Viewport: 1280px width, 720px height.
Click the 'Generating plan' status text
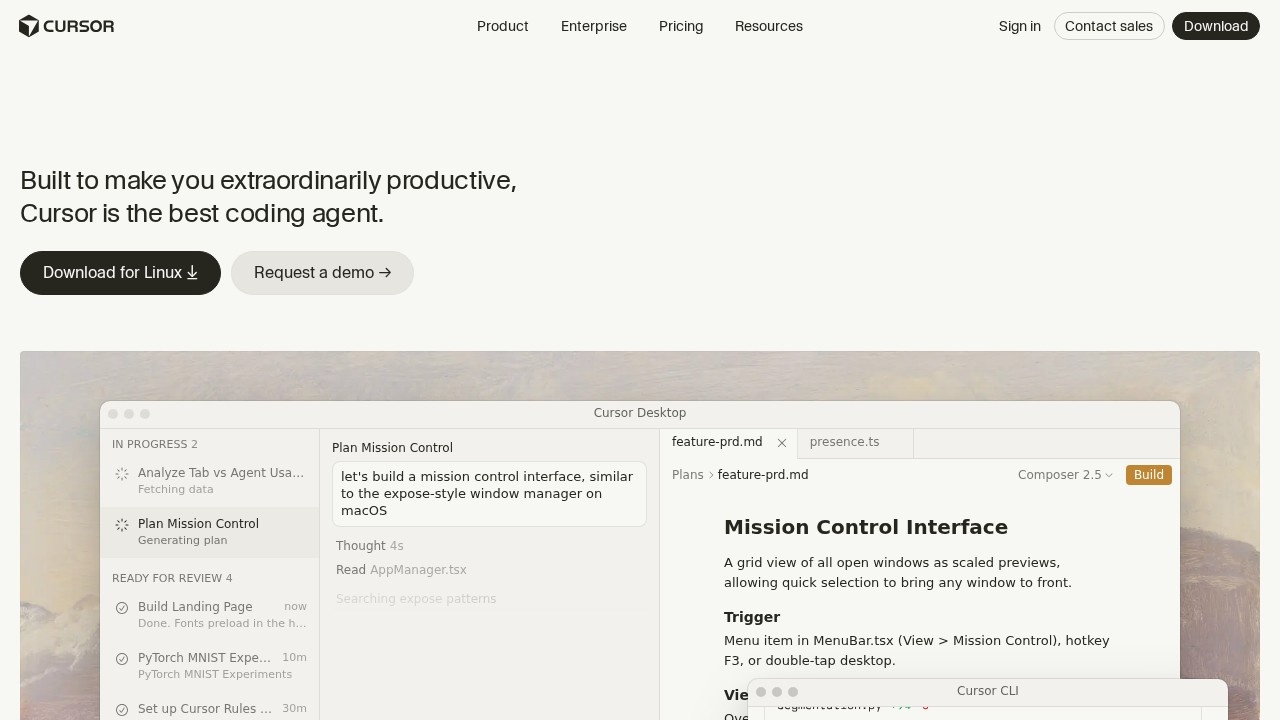pyautogui.click(x=182, y=540)
